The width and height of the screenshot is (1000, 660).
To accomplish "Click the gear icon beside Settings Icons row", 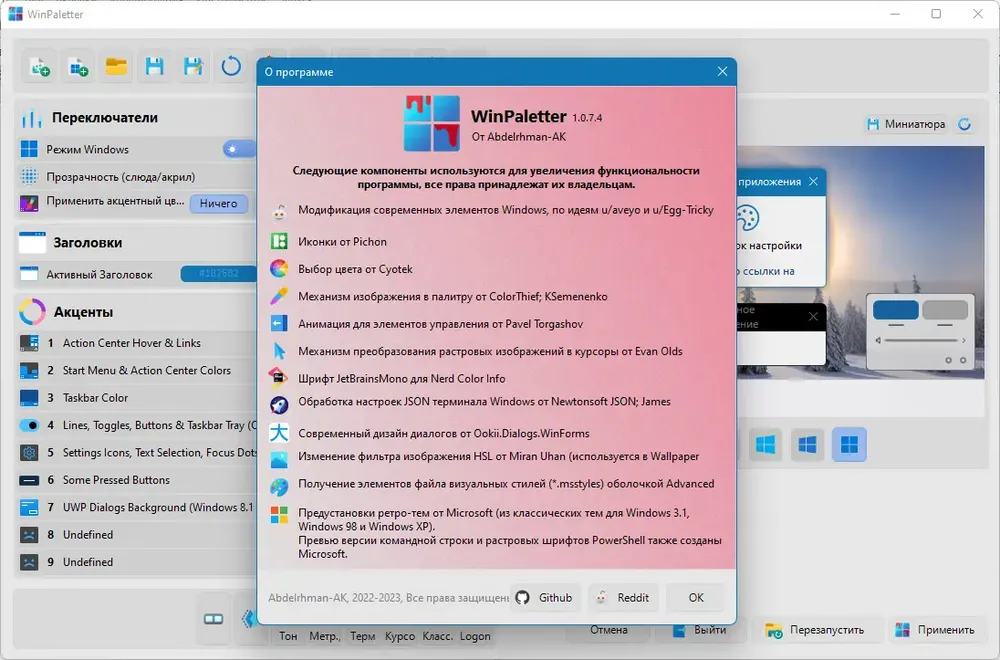I will tap(29, 453).
